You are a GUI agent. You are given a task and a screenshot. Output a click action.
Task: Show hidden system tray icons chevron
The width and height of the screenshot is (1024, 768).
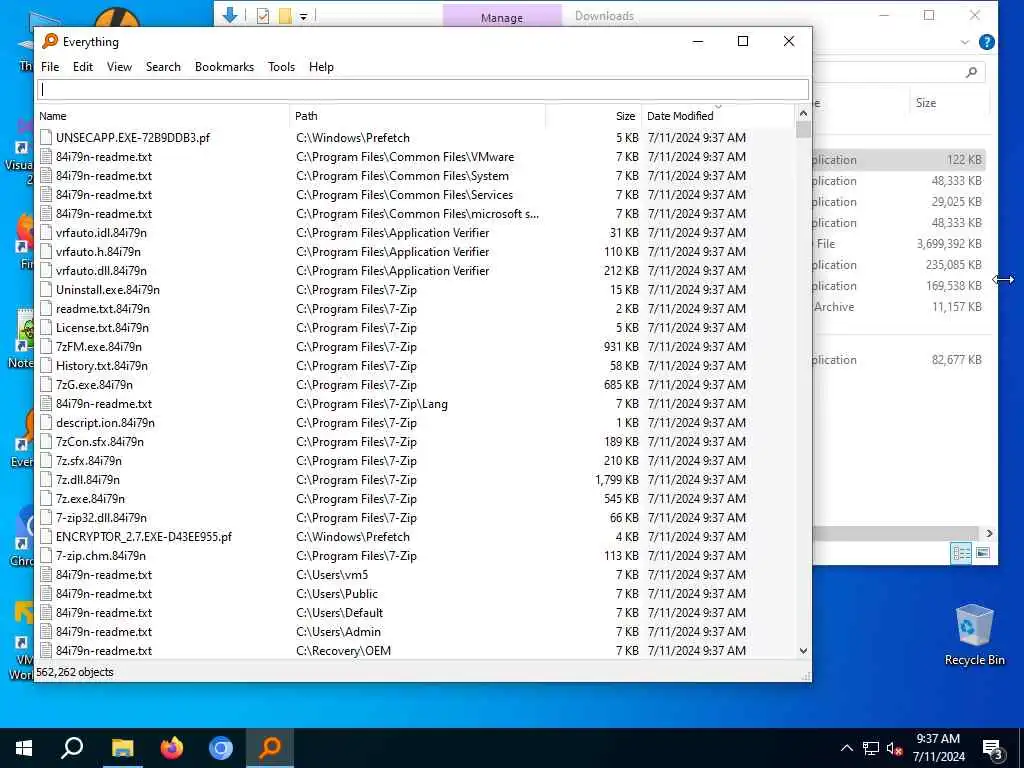point(846,748)
